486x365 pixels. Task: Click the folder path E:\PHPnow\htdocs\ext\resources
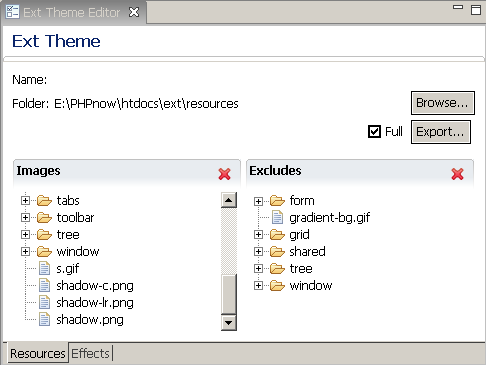click(x=146, y=104)
